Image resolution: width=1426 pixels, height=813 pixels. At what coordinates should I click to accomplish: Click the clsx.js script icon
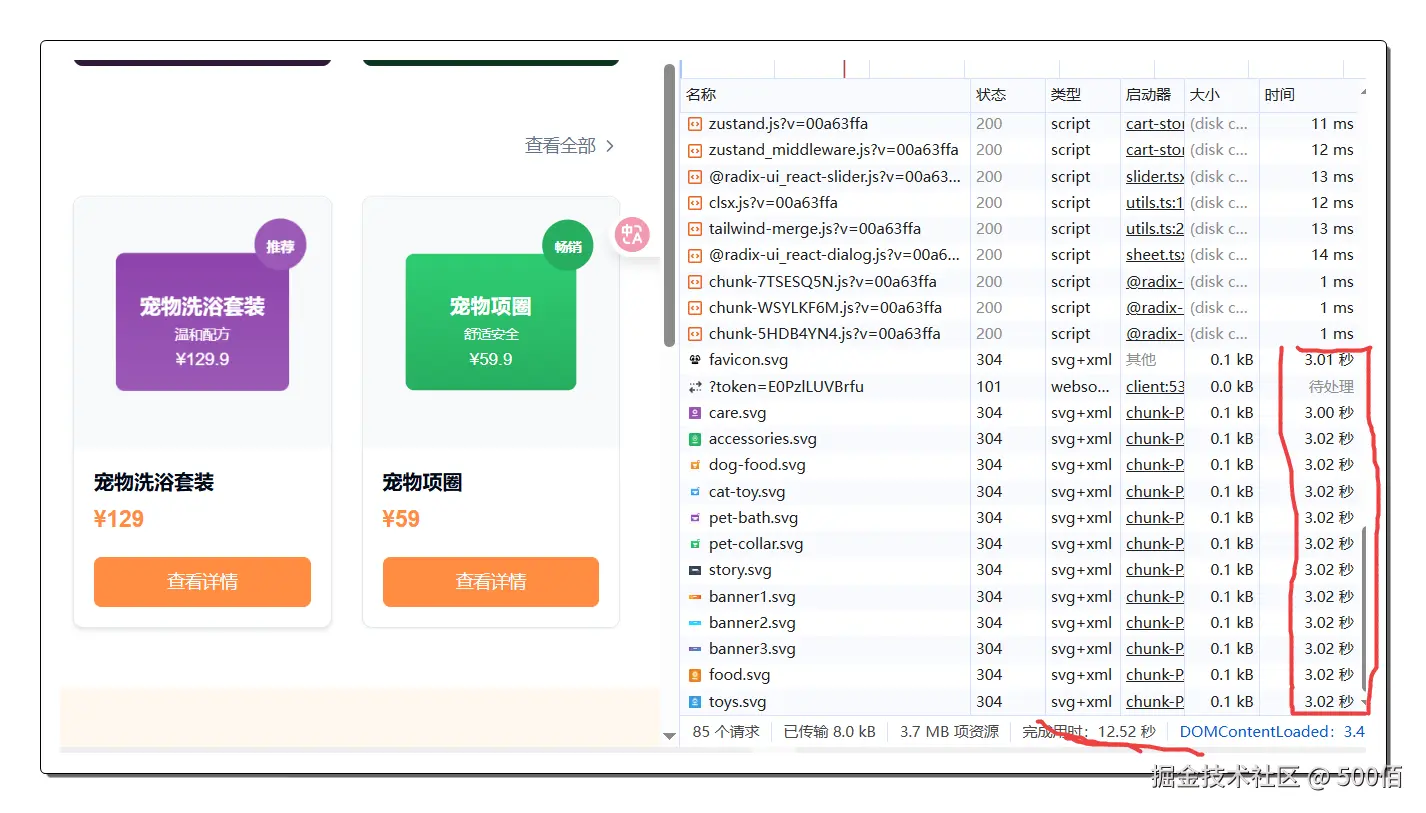[x=695, y=203]
